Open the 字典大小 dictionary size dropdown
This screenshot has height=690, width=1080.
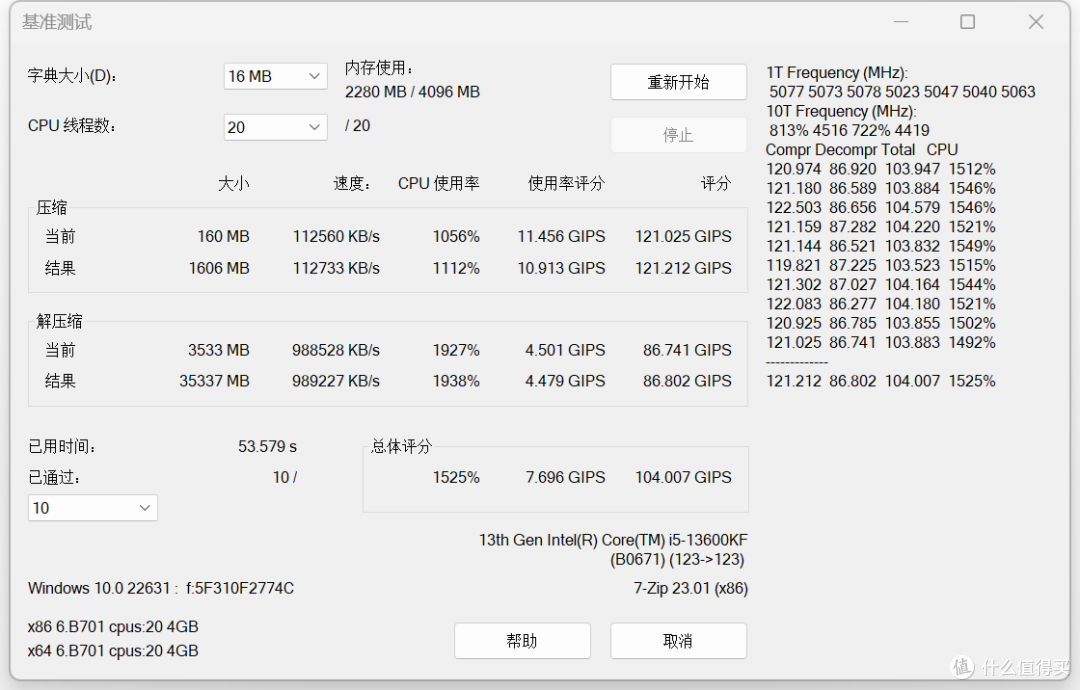(x=275, y=75)
